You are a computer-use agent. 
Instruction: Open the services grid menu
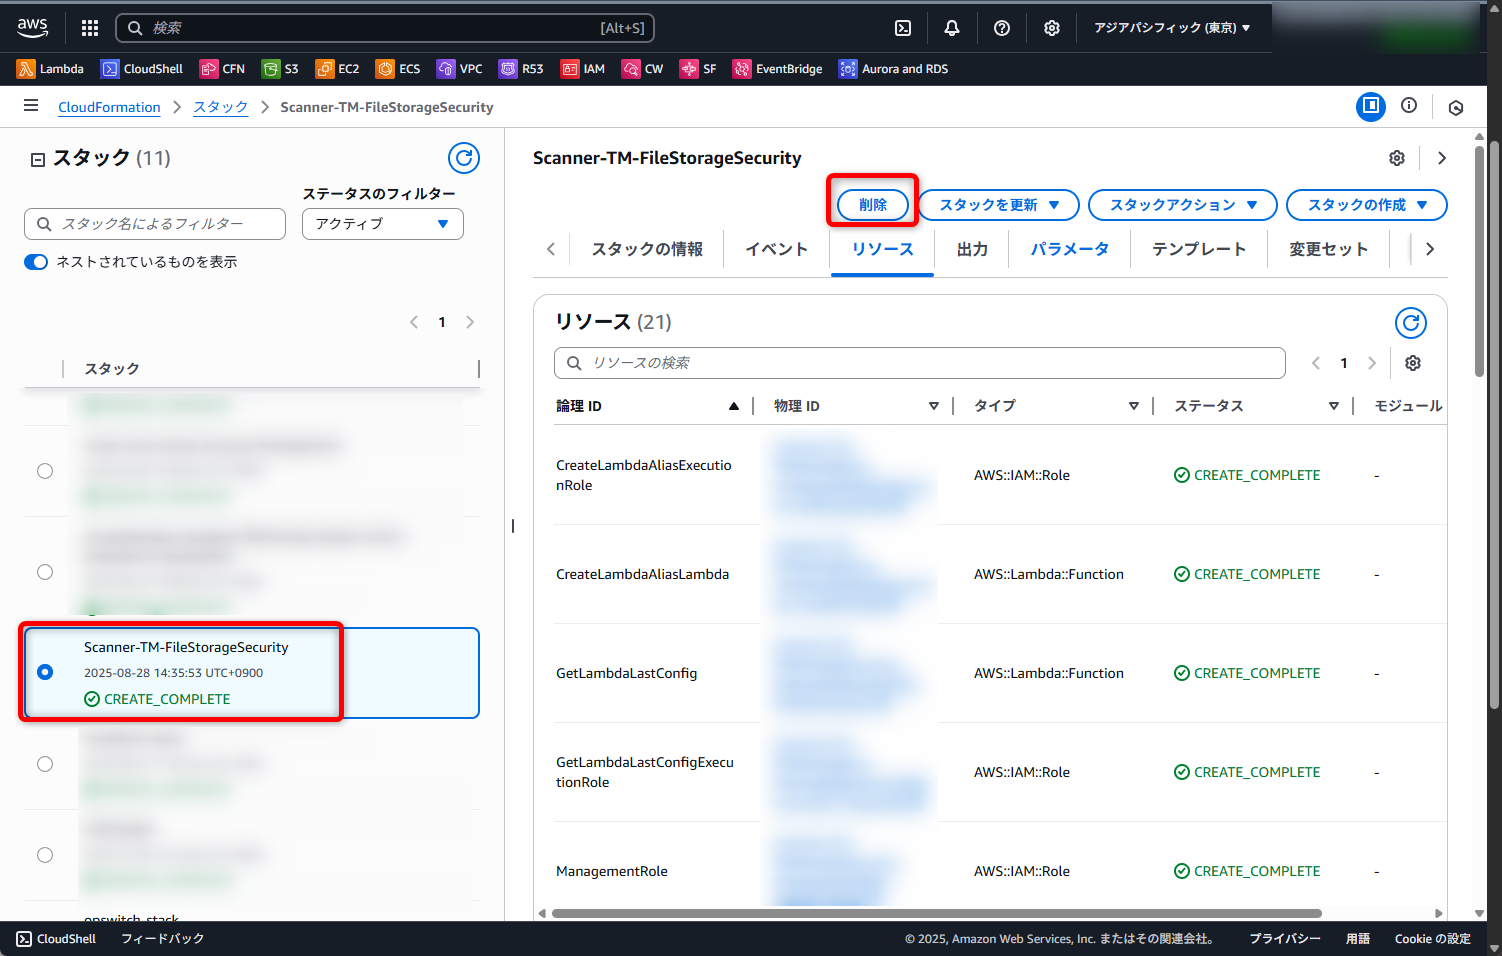pos(90,28)
